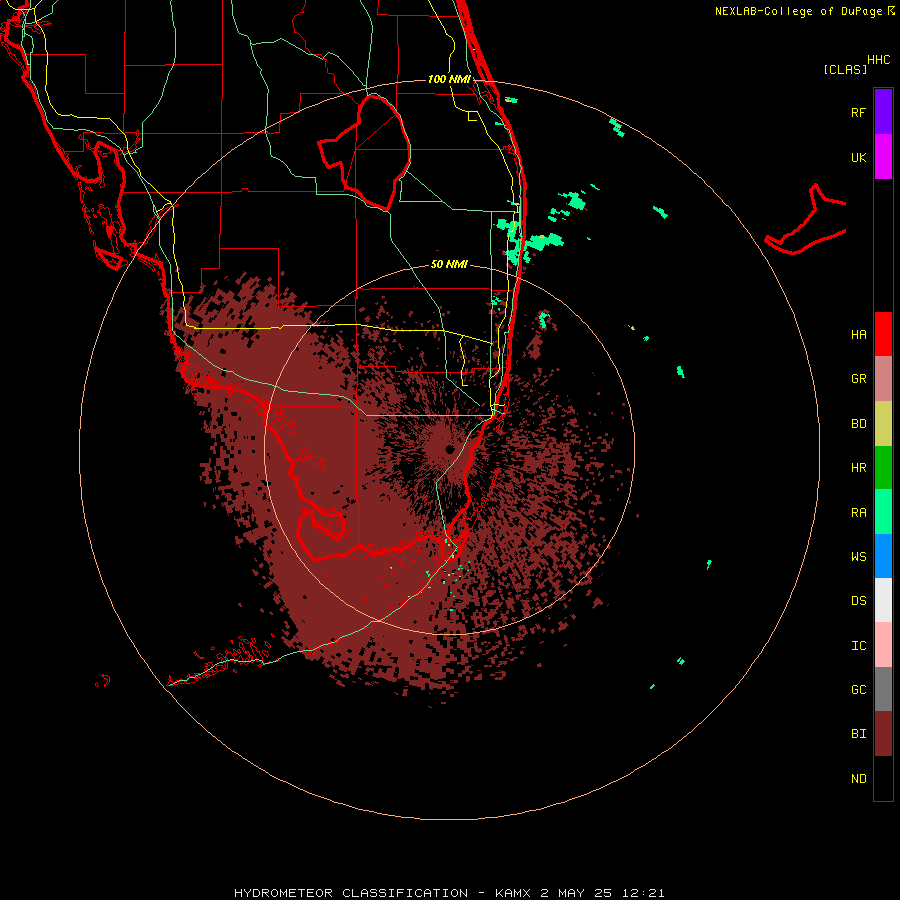Click the '100 NMI' range ring label
Viewport: 900px width, 900px height.
click(x=449, y=79)
